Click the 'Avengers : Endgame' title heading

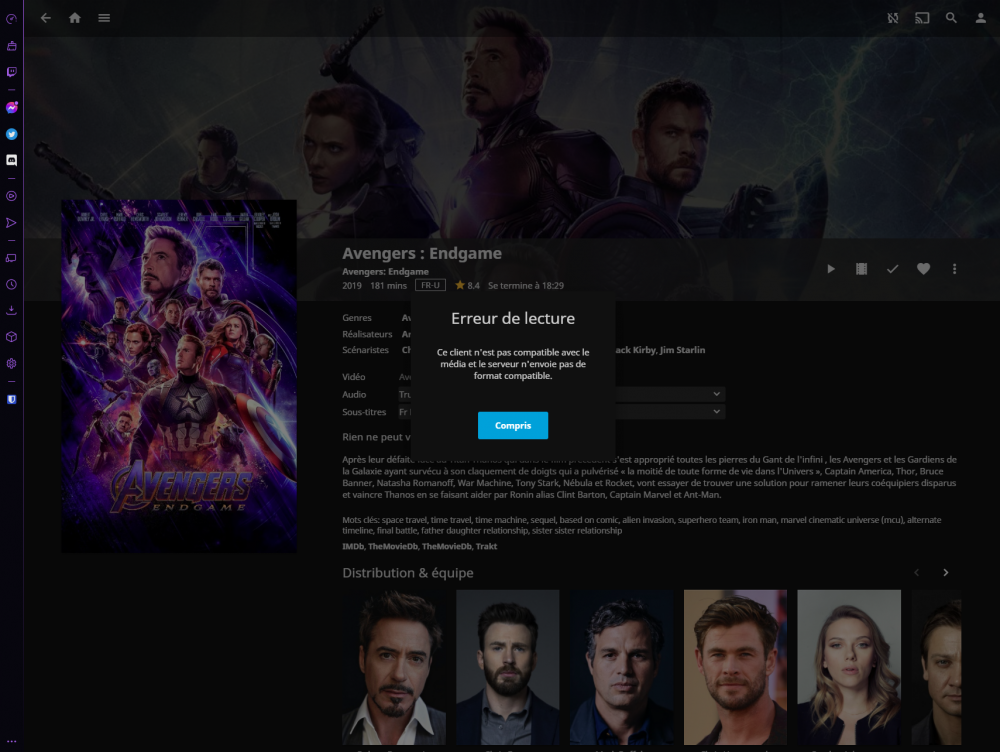pos(422,253)
